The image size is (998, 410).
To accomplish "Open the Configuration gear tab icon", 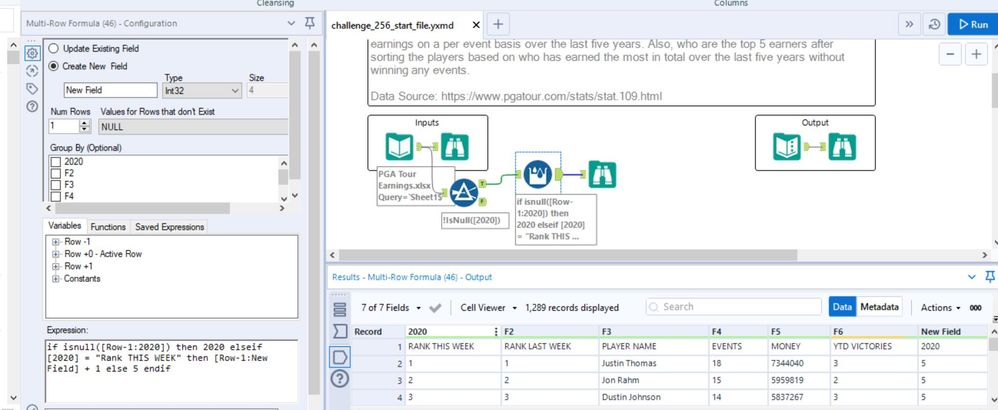I will (32, 53).
